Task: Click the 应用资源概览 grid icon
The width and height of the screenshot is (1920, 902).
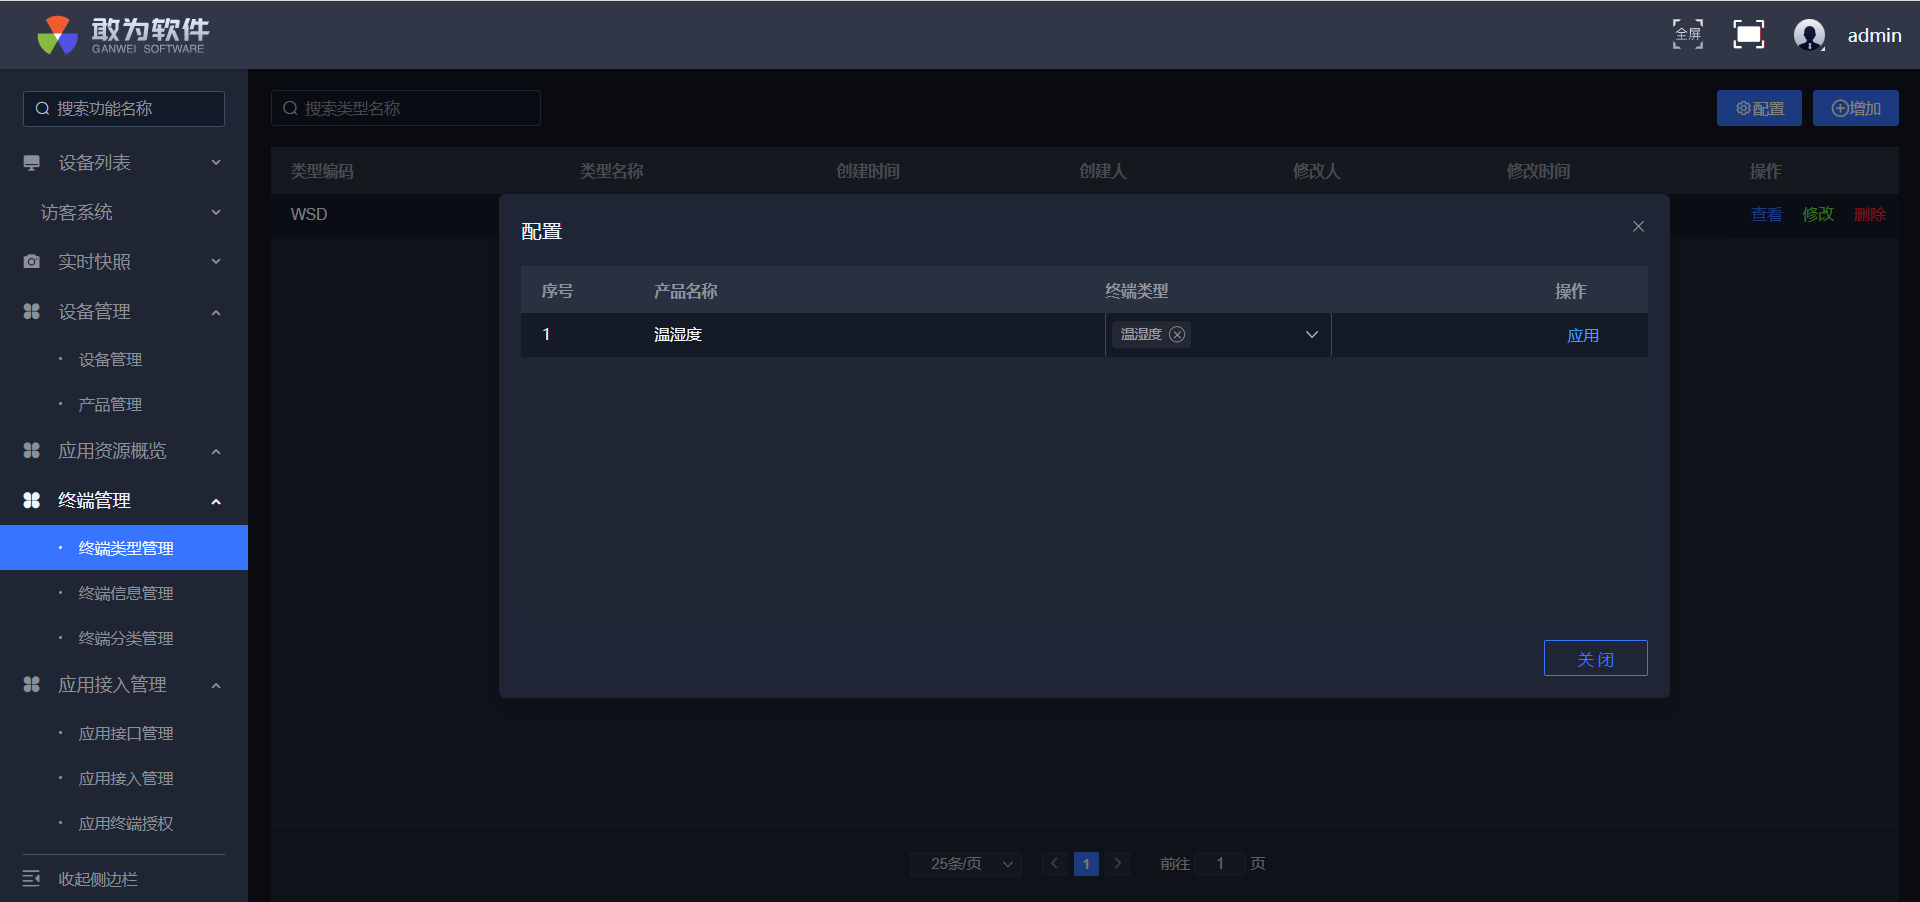Action: coord(32,451)
